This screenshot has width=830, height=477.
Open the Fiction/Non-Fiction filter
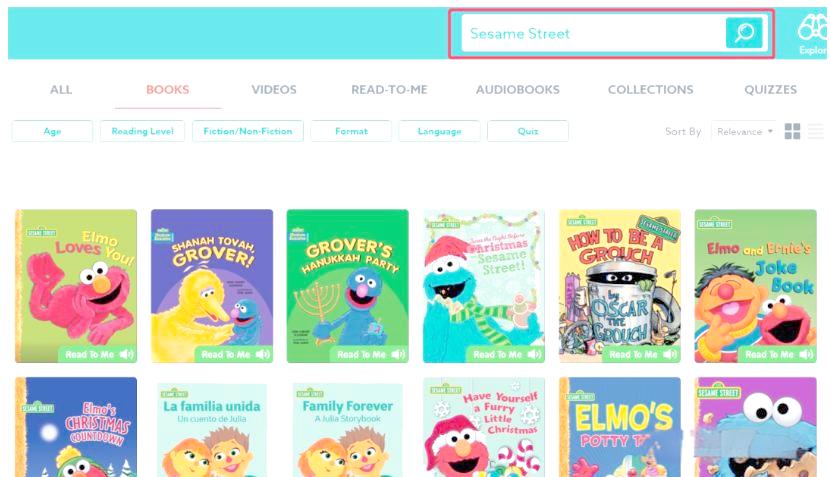tap(248, 131)
